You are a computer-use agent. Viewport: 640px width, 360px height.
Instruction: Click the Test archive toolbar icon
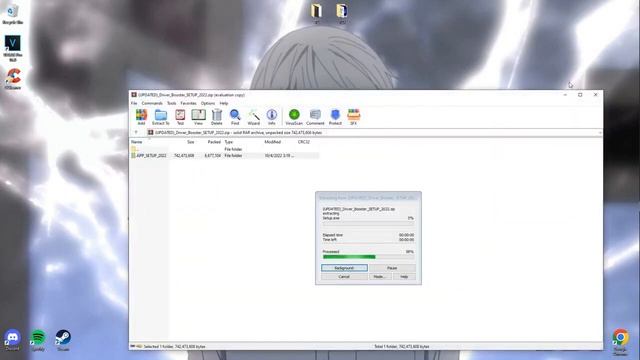[180, 117]
